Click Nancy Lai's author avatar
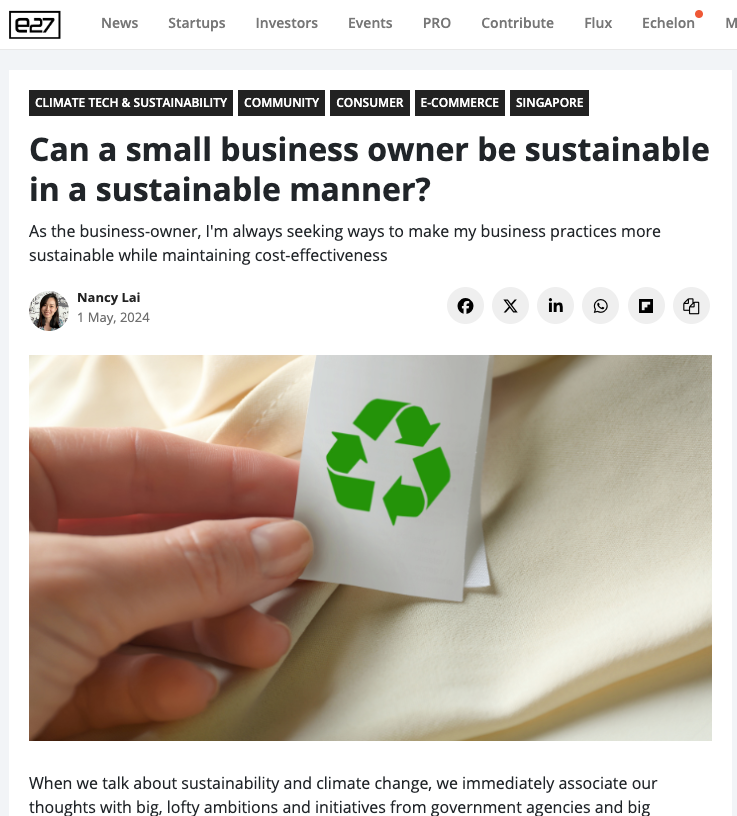 click(x=49, y=311)
